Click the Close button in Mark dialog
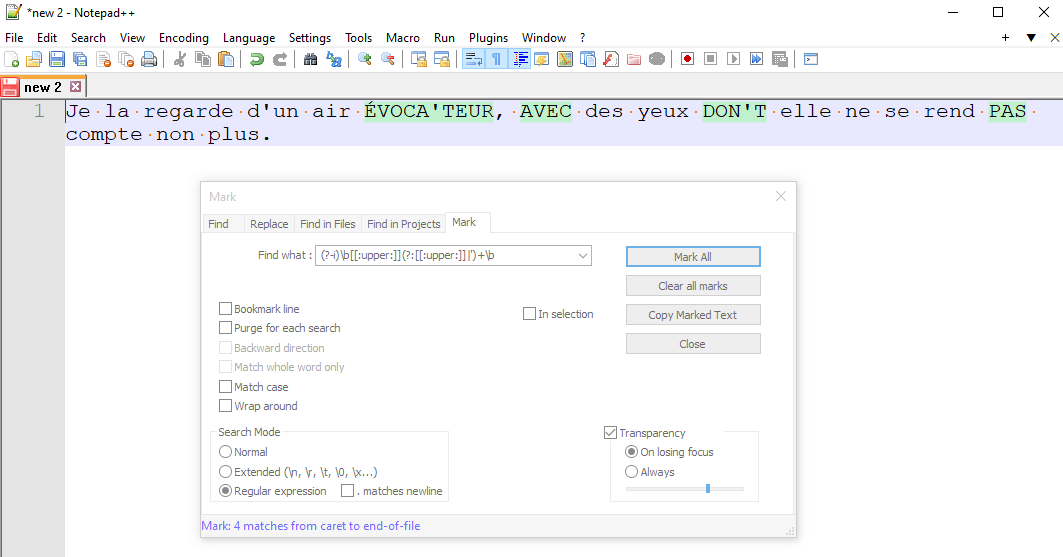The width and height of the screenshot is (1063, 557). point(693,344)
